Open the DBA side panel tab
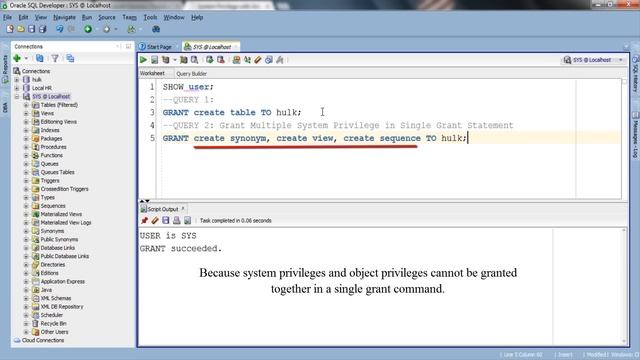The height and width of the screenshot is (360, 640). point(5,107)
